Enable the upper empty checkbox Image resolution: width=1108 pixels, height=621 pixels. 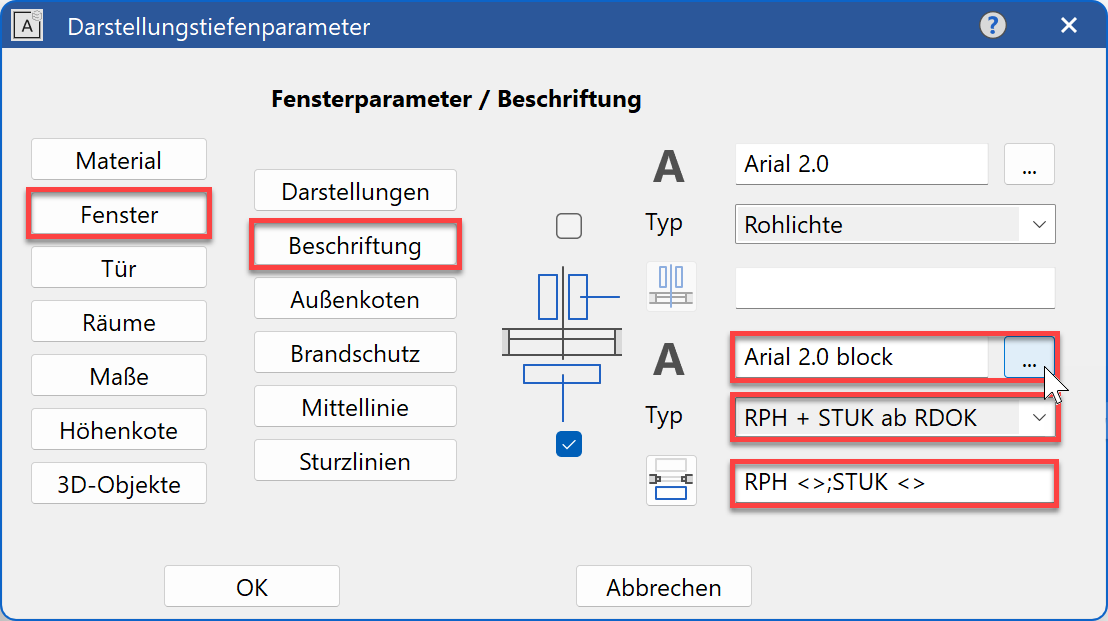pos(568,226)
